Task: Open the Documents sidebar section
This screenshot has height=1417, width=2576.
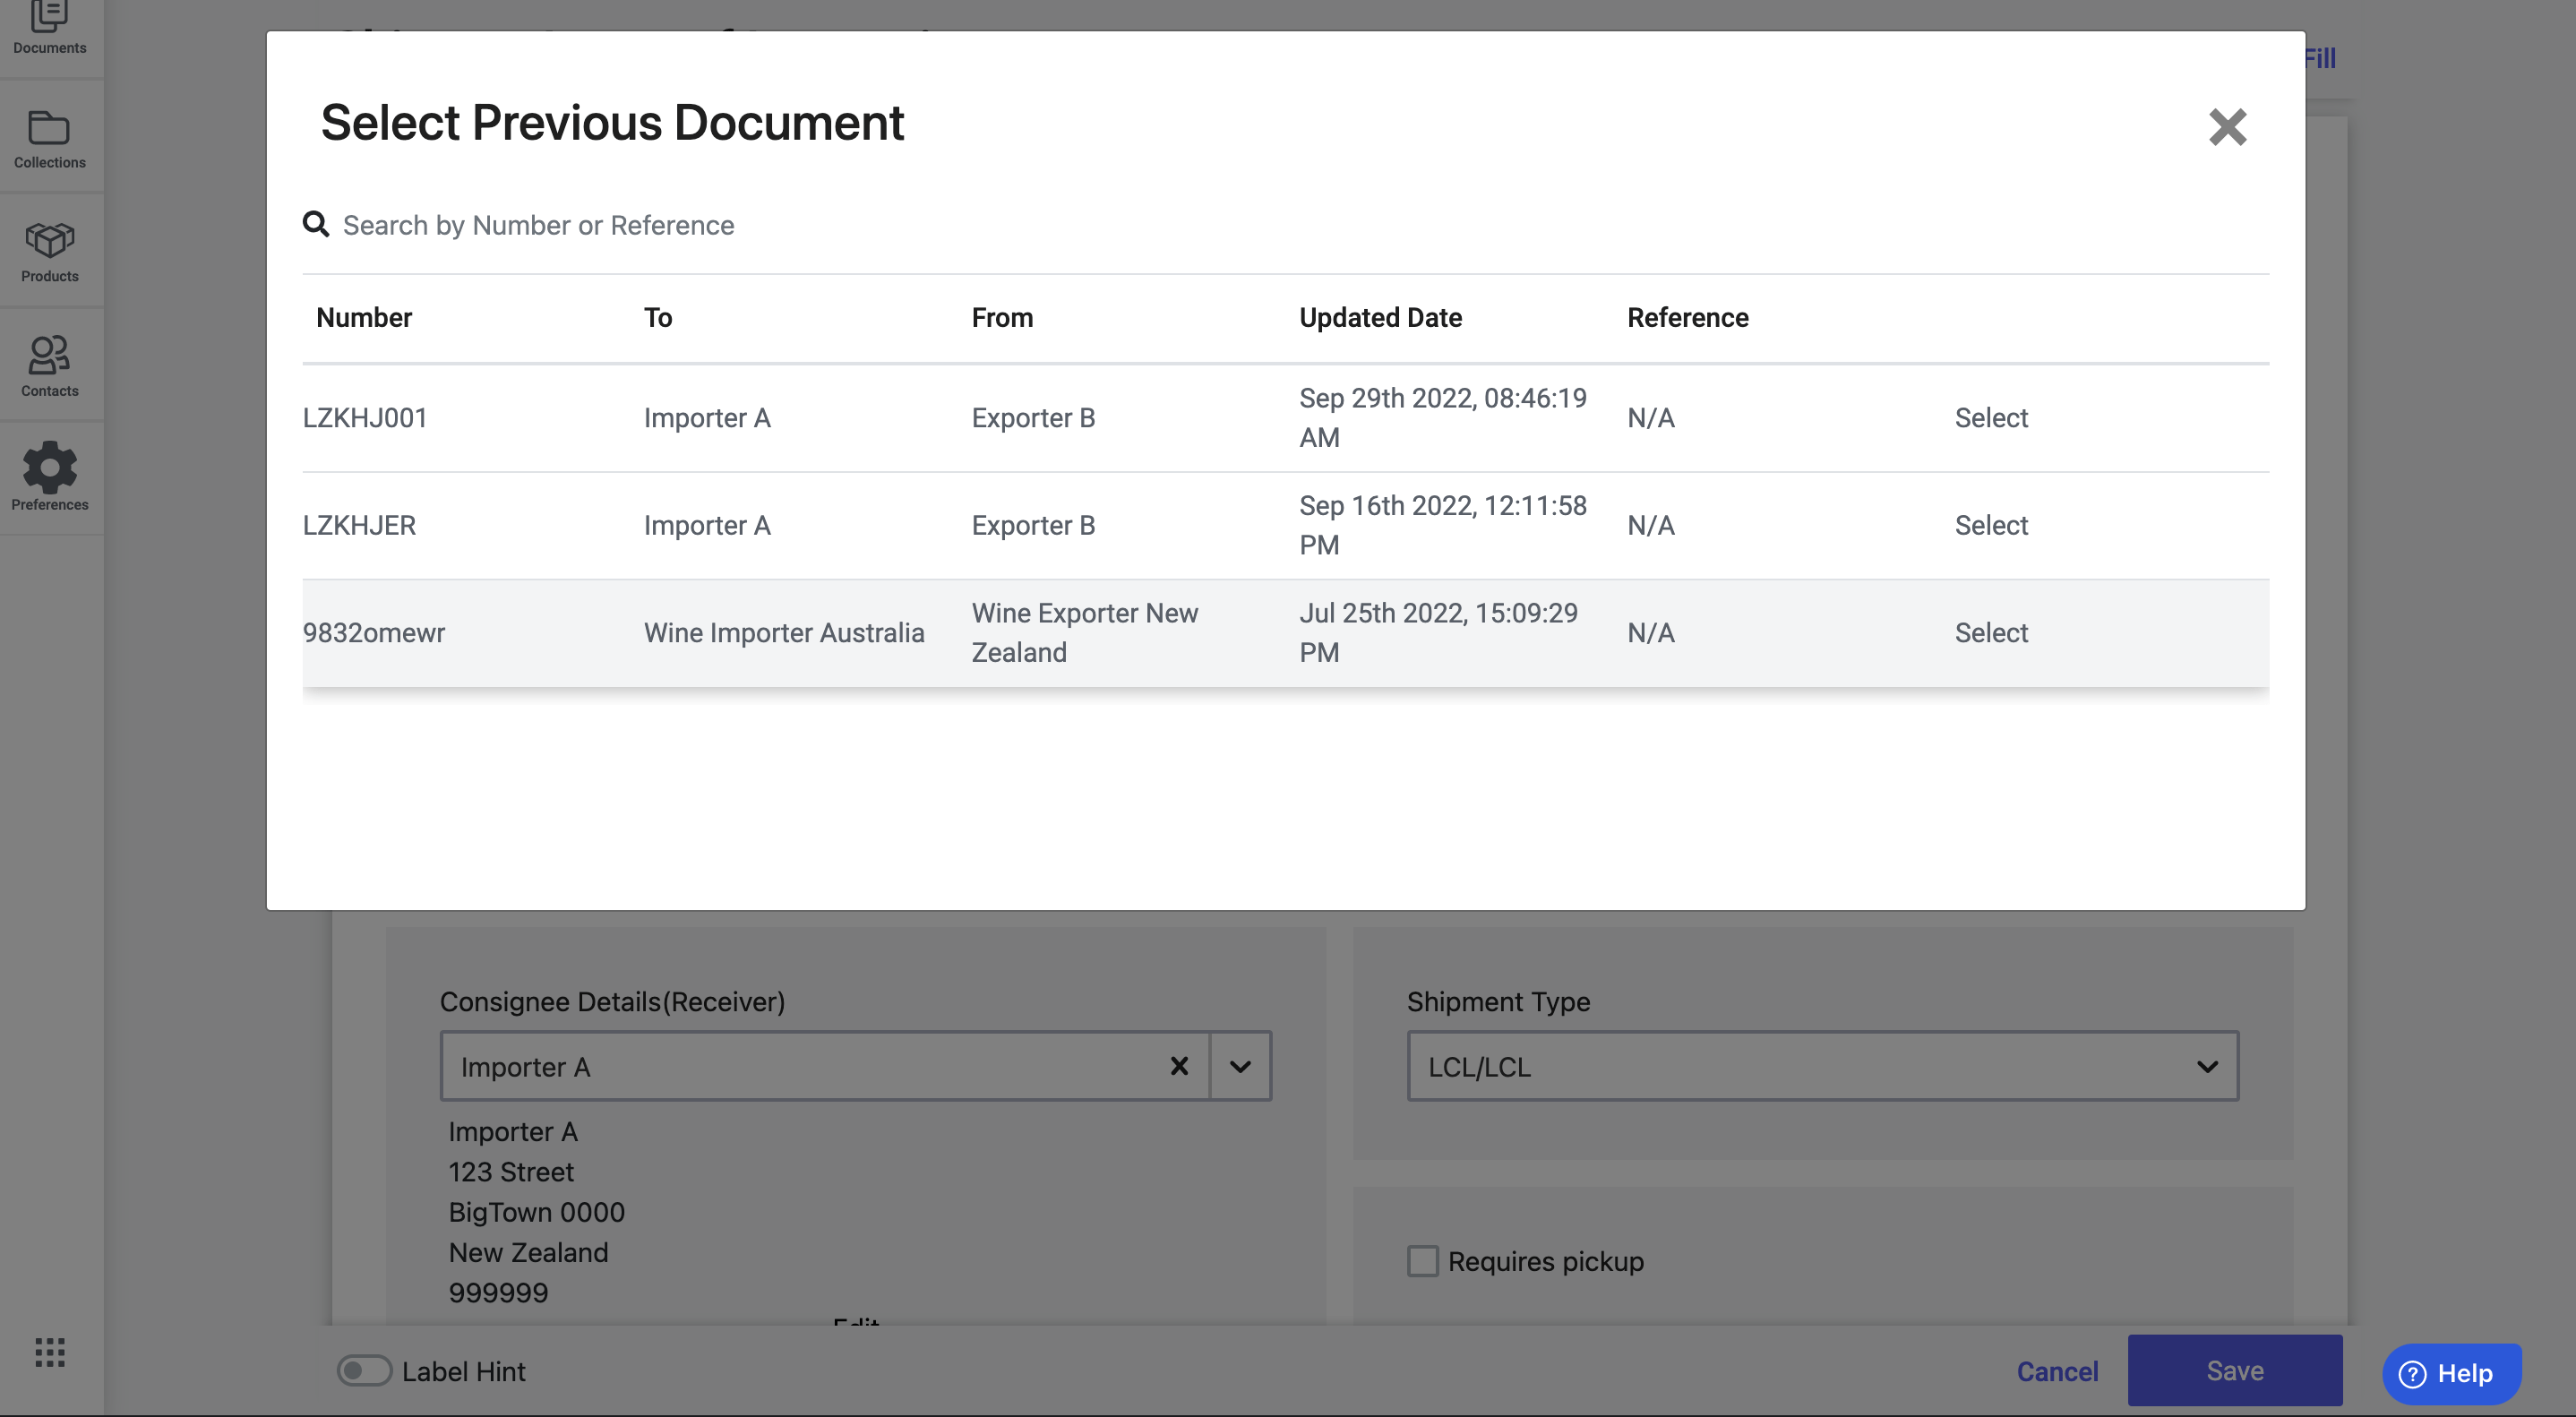Action: [50, 30]
